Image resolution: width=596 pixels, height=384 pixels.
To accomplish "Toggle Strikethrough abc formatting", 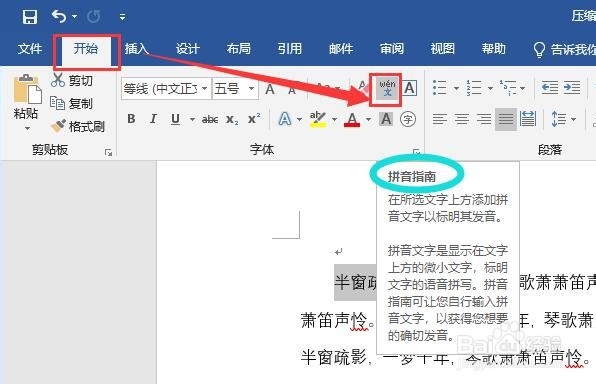I will [x=210, y=119].
